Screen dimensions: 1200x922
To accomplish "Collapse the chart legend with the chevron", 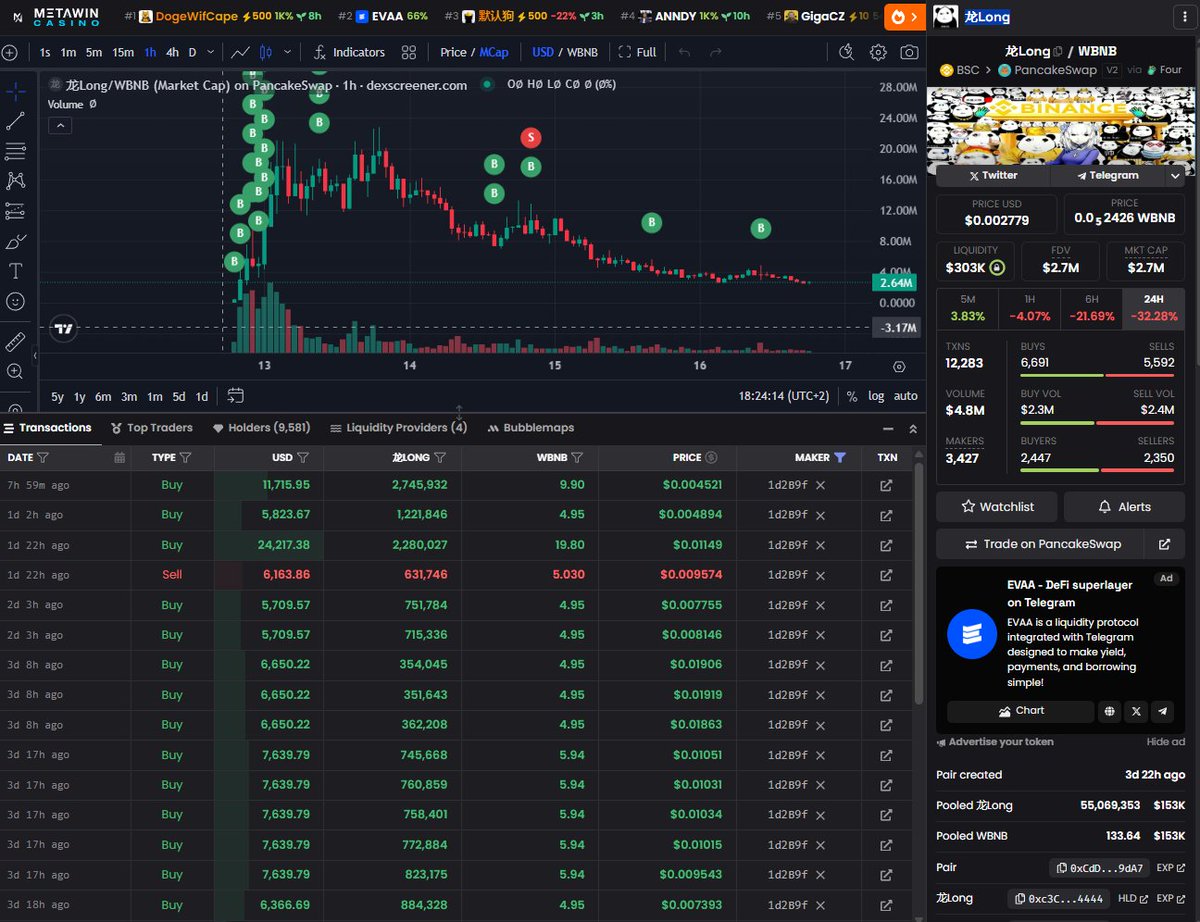I will coord(60,125).
